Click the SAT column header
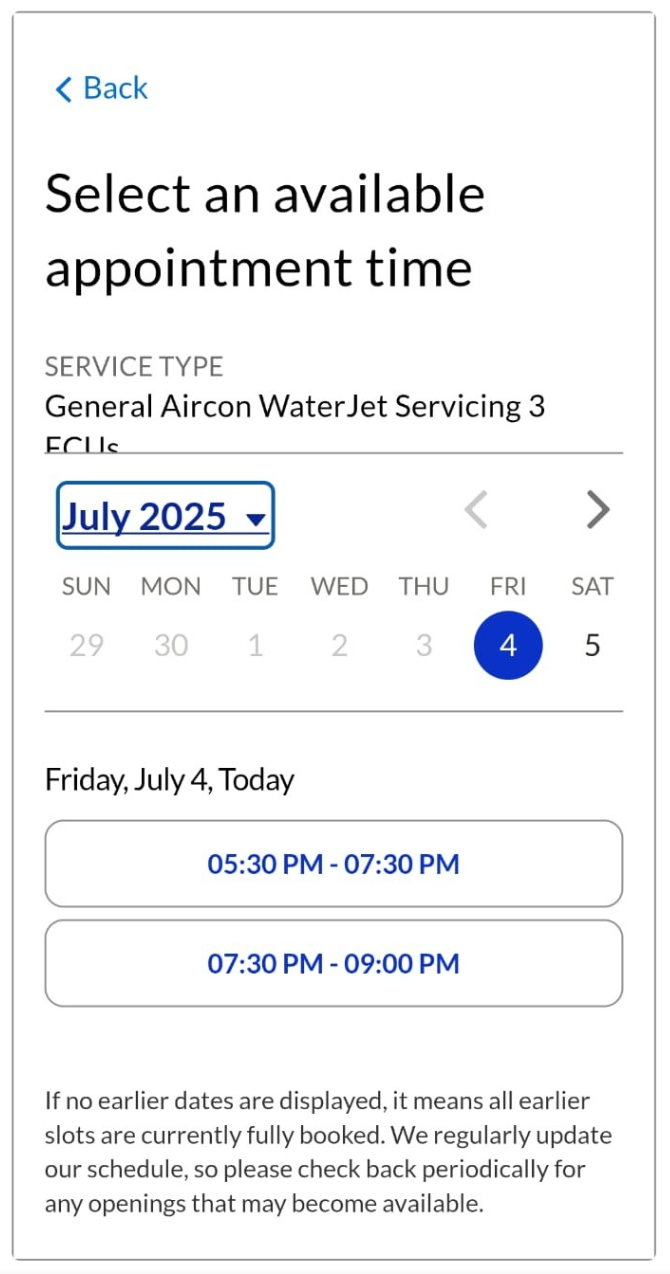Screen dimensions: 670x1274 tap(592, 587)
